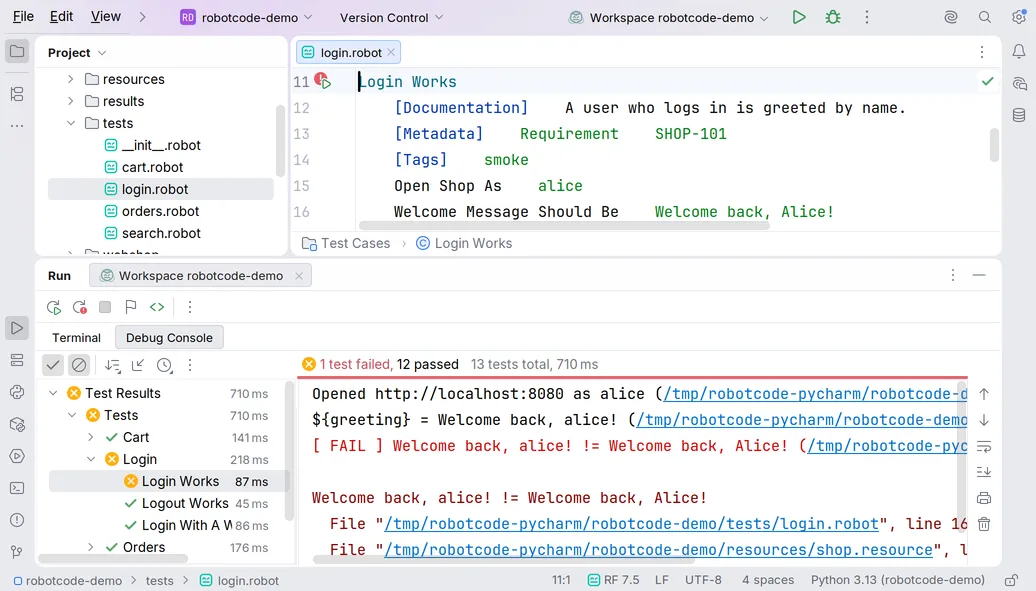Viewport: 1036px width, 591px height.
Task: Open resources/shop.resource link in stack trace
Action: point(658,549)
